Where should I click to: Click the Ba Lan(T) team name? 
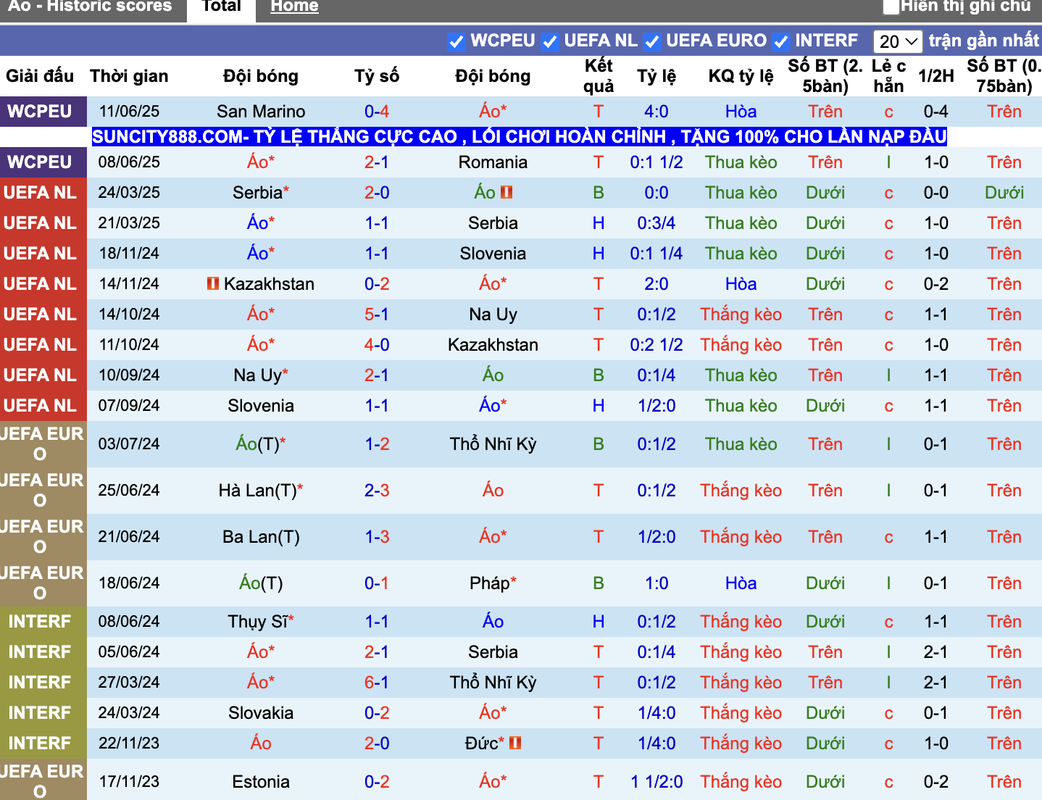coord(261,537)
